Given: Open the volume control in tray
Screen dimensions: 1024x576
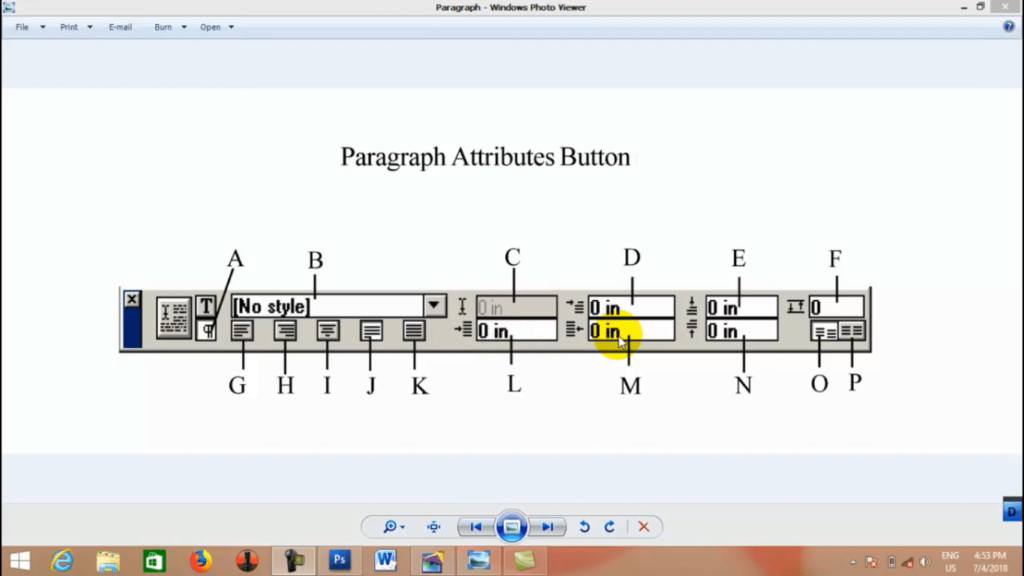Looking at the screenshot, I should tap(925, 562).
